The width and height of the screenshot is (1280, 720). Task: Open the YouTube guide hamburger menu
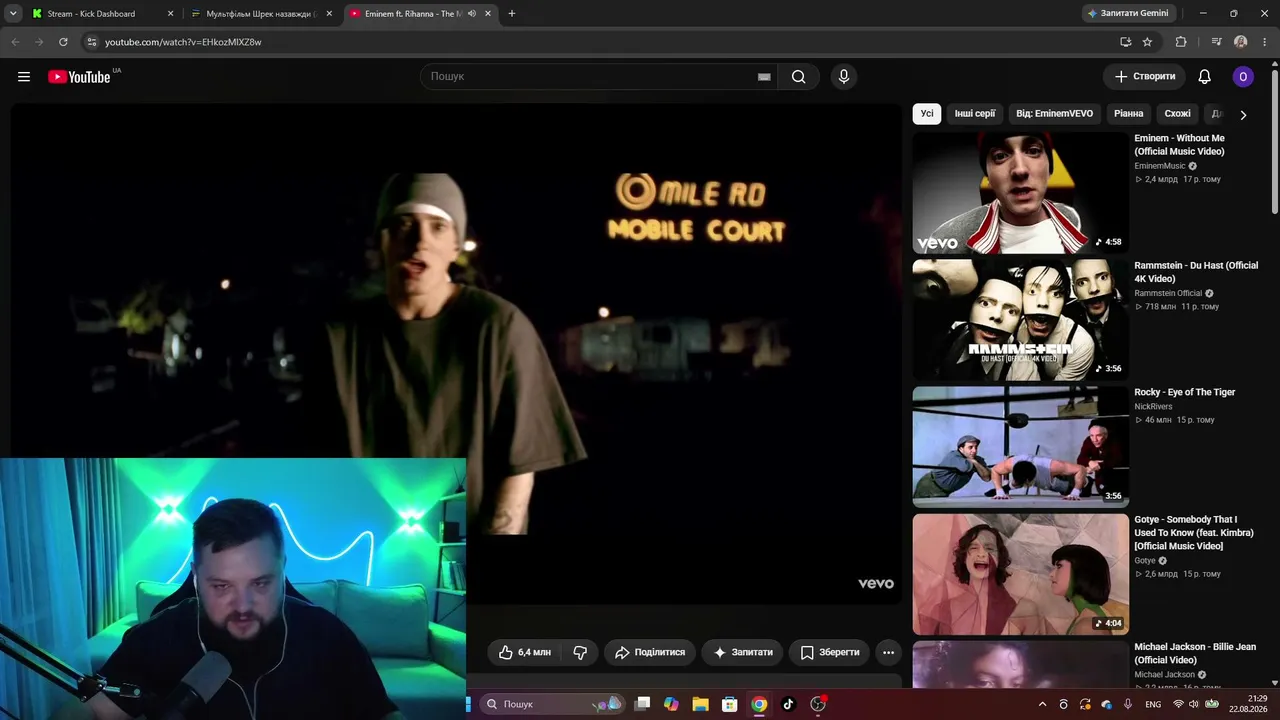(x=24, y=77)
